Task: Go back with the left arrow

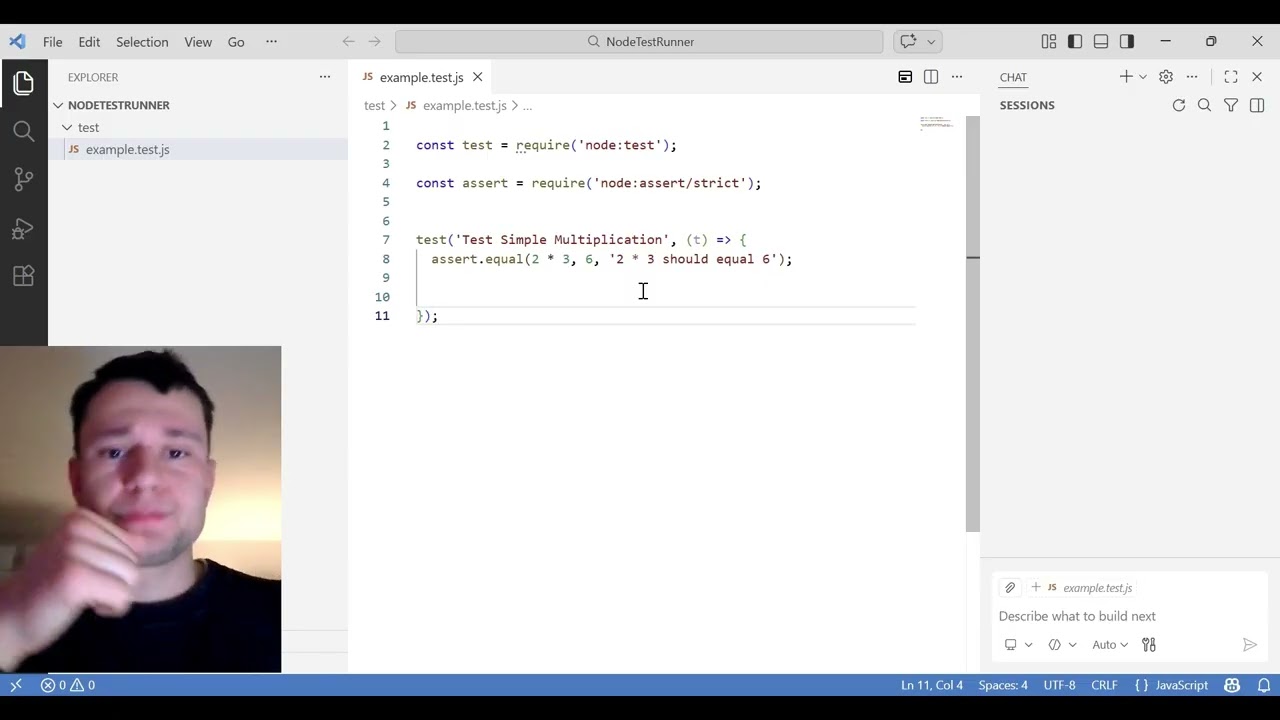Action: point(348,41)
